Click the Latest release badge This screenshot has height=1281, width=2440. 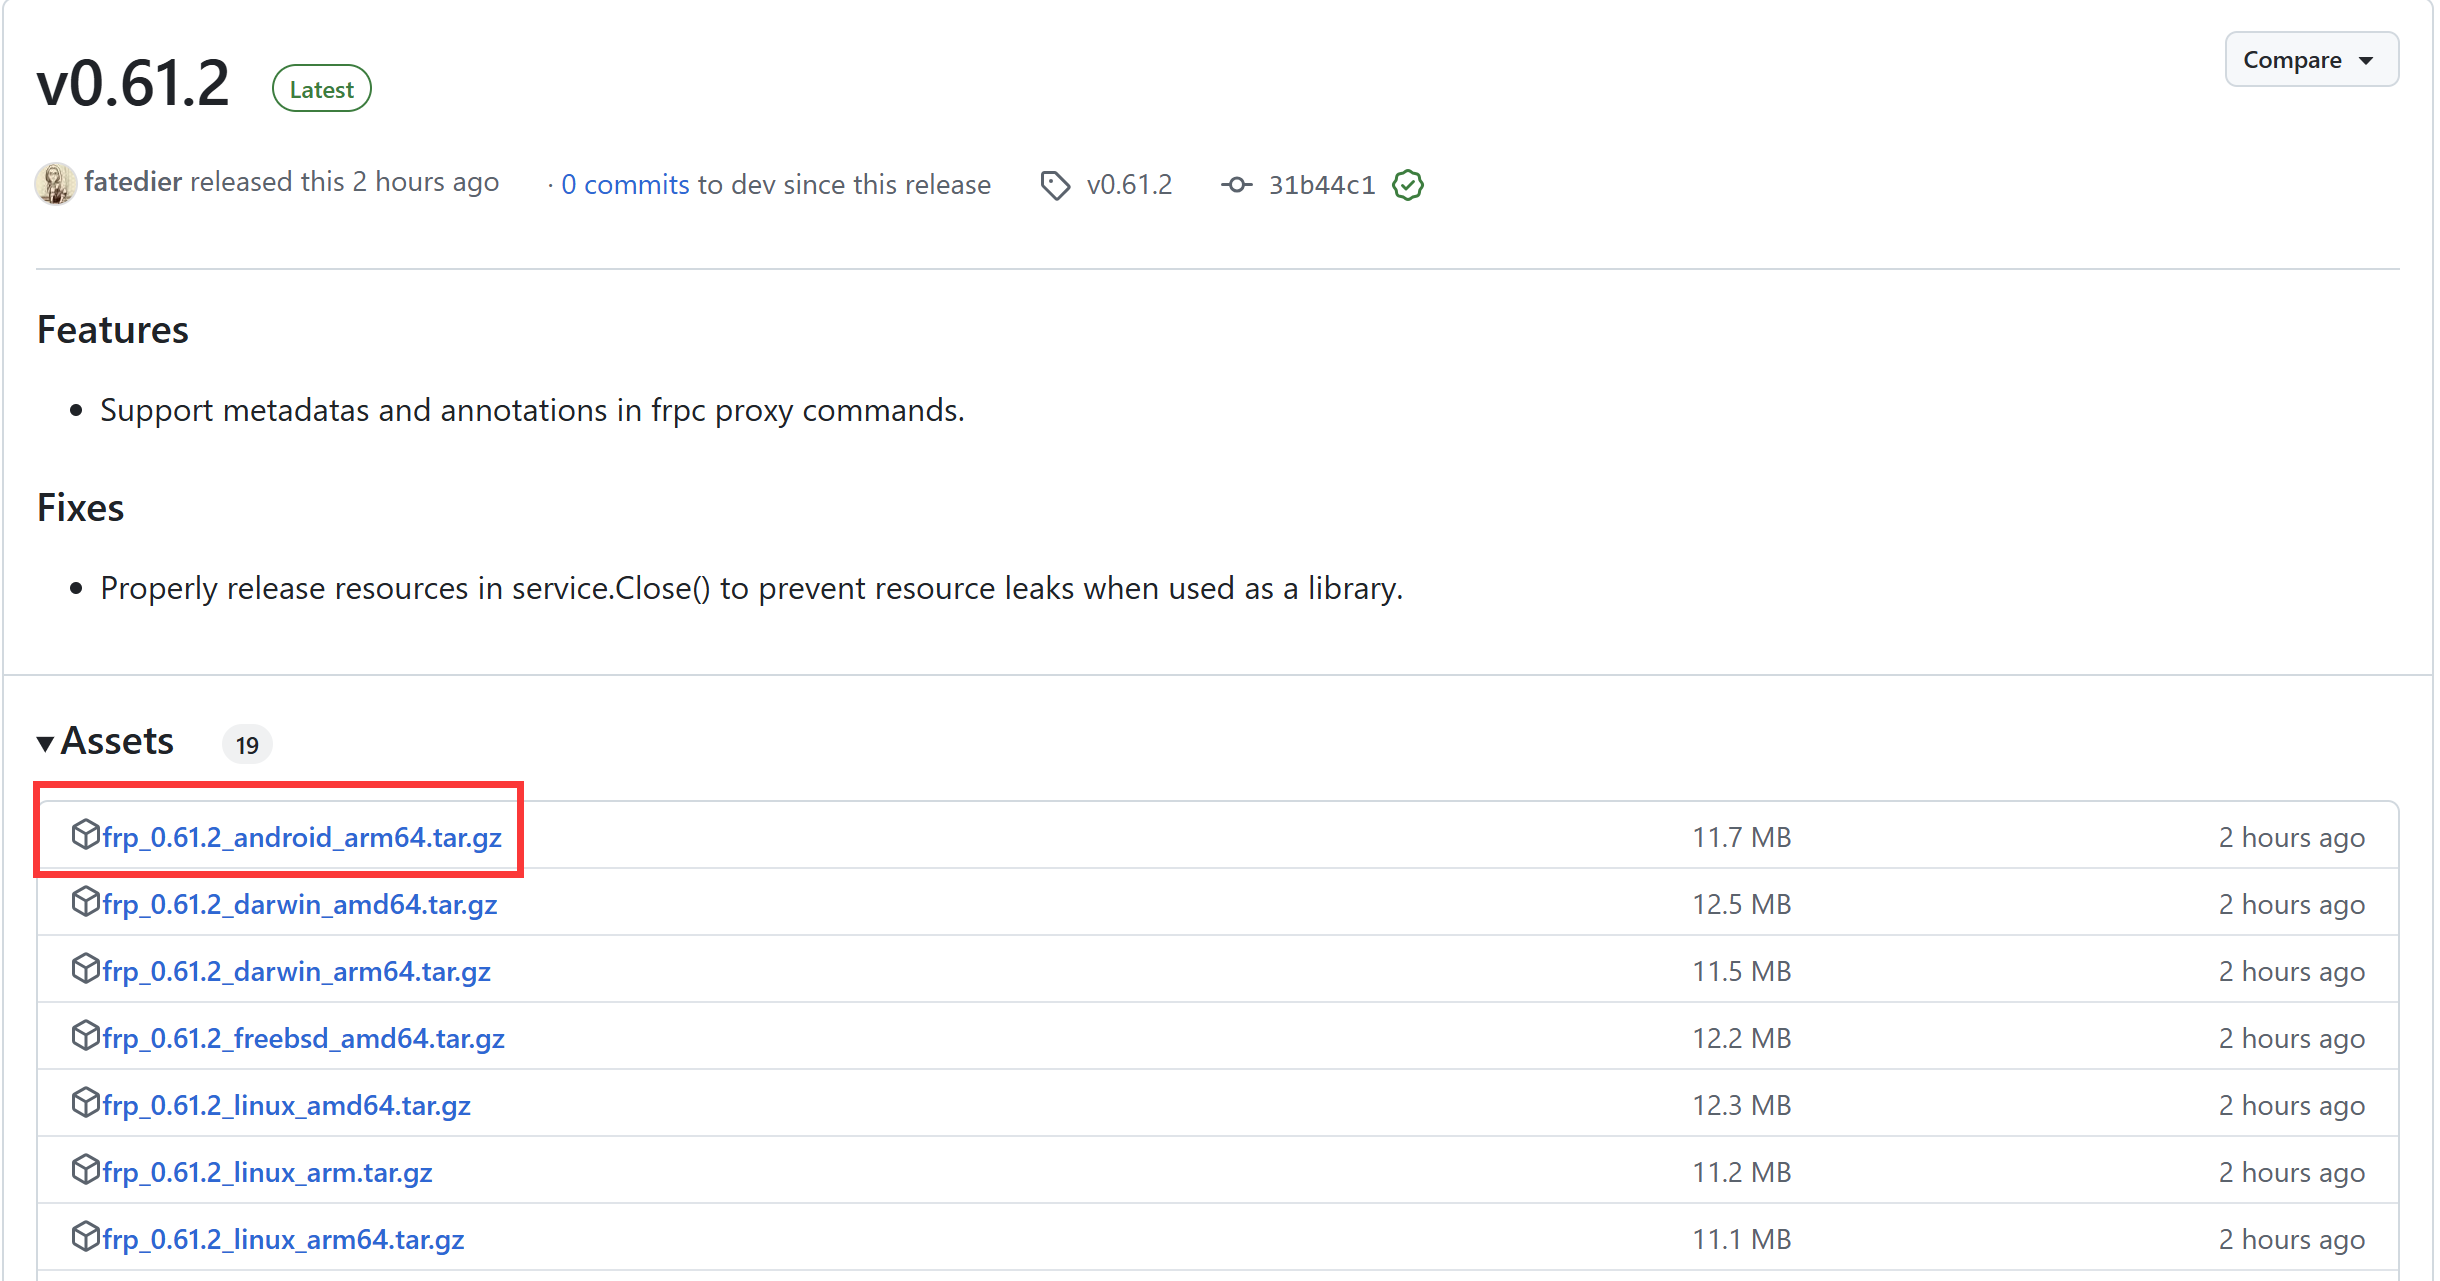coord(321,89)
